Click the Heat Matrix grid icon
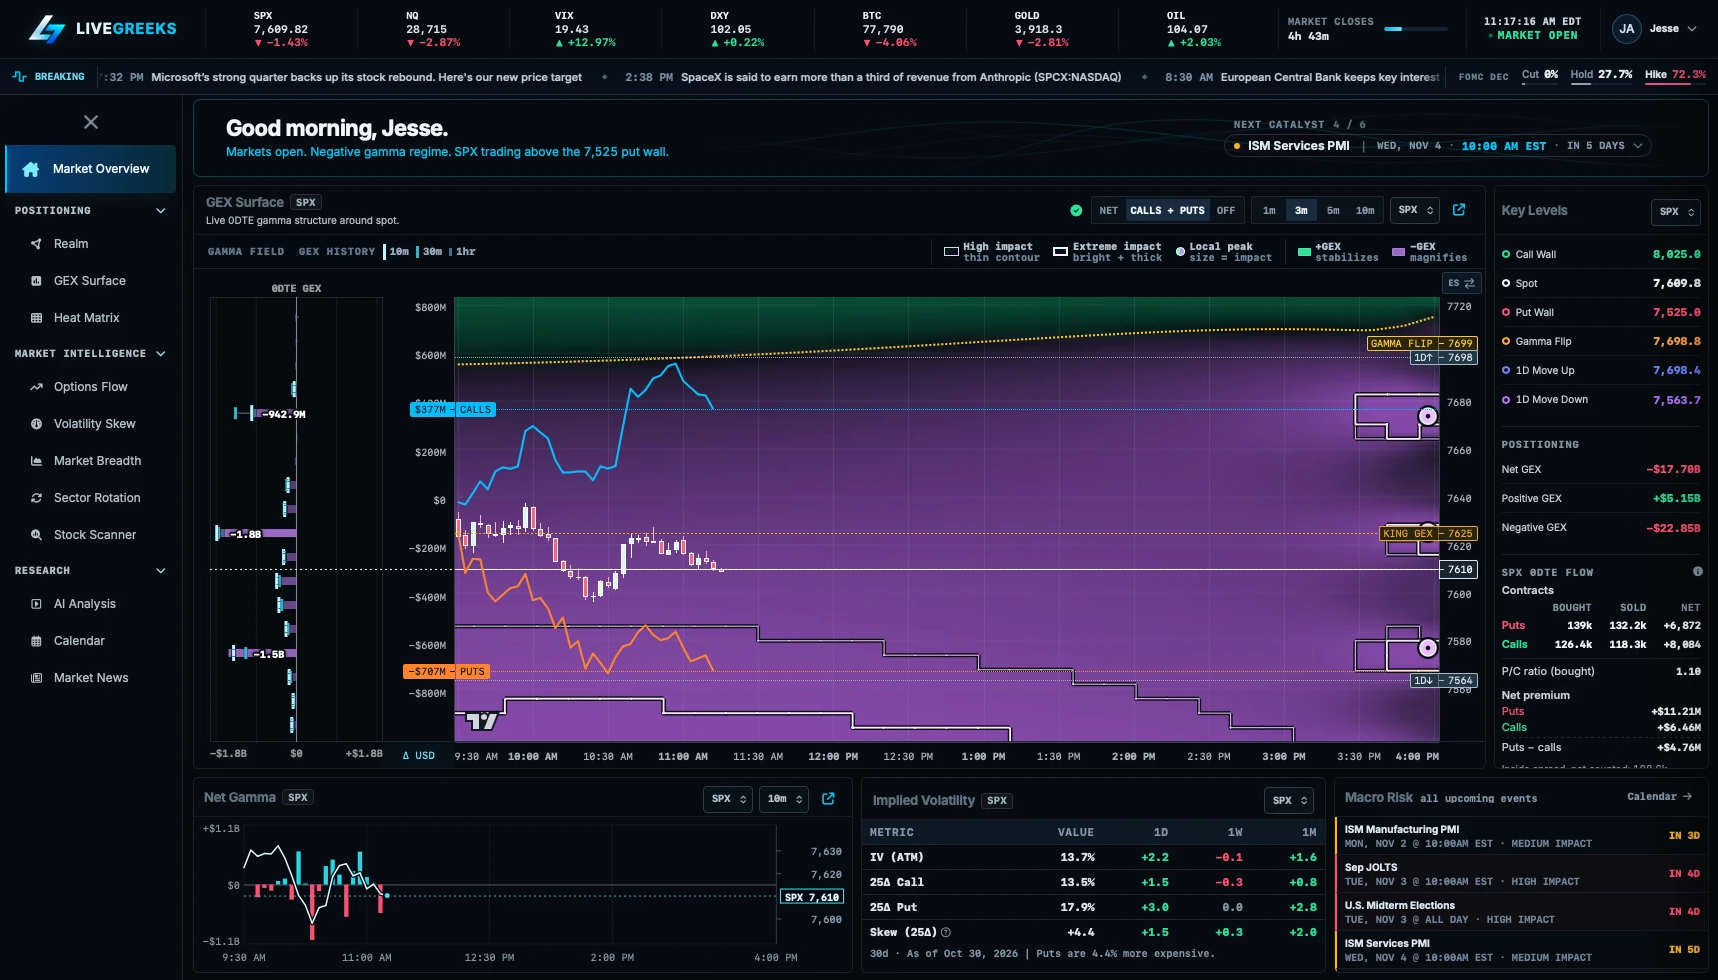This screenshot has width=1718, height=980. 36,318
